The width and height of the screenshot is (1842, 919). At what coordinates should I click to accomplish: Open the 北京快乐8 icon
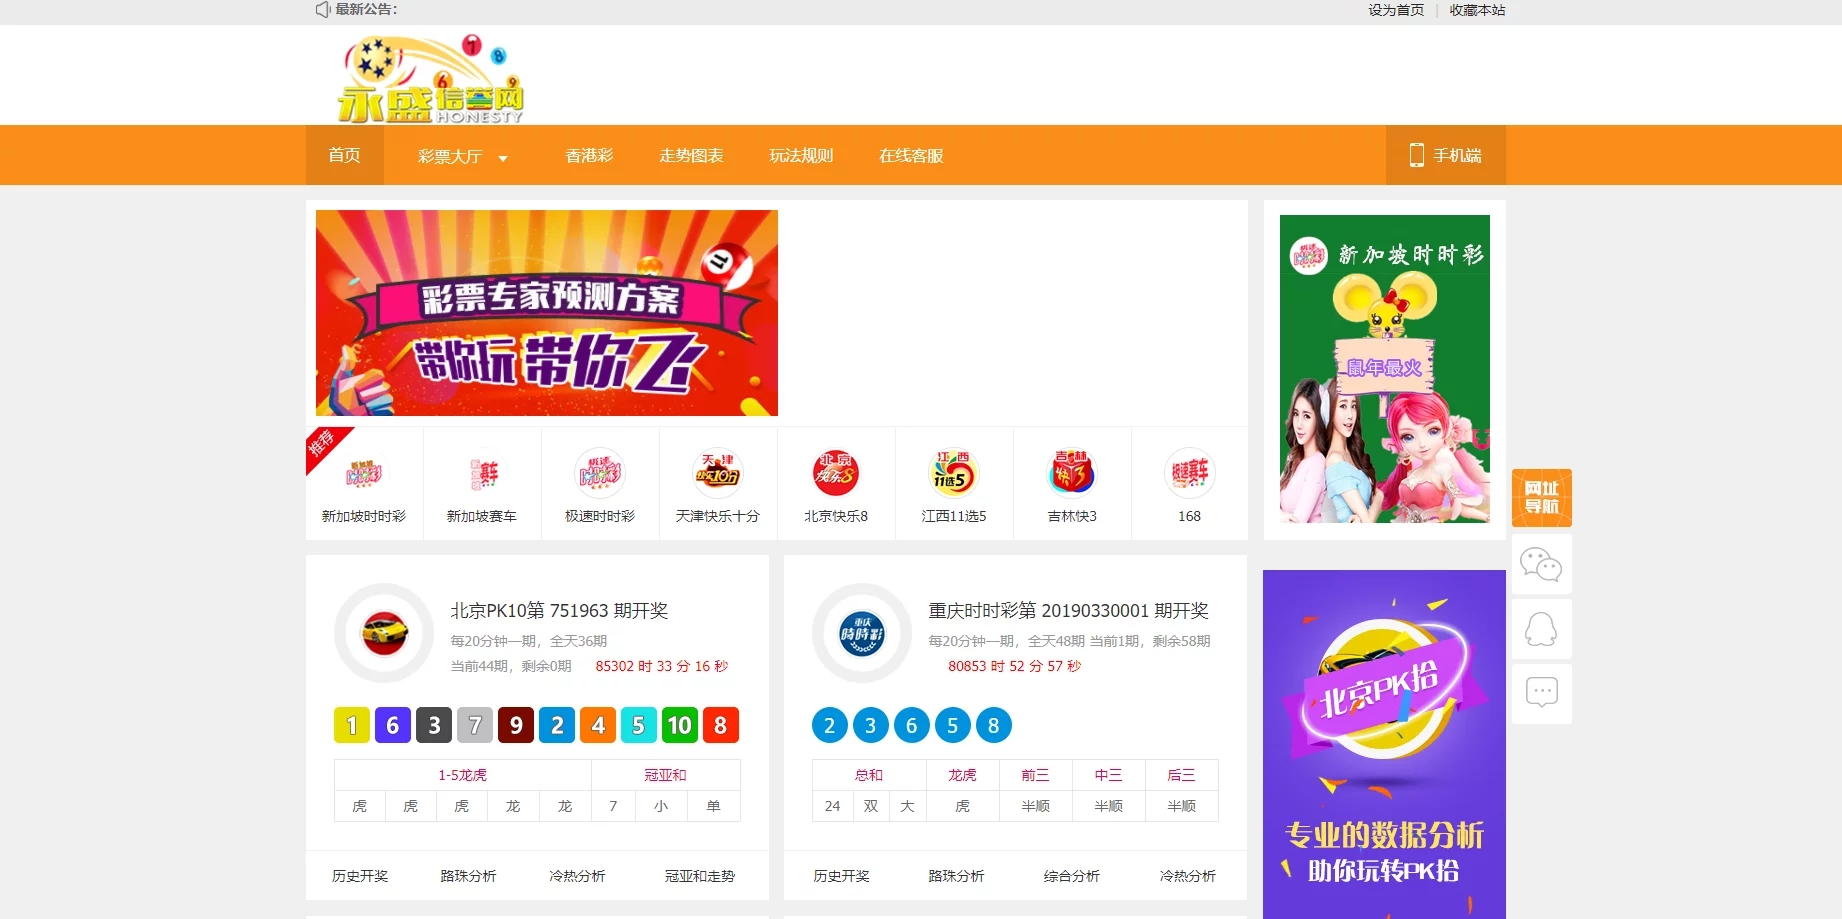pyautogui.click(x=836, y=473)
